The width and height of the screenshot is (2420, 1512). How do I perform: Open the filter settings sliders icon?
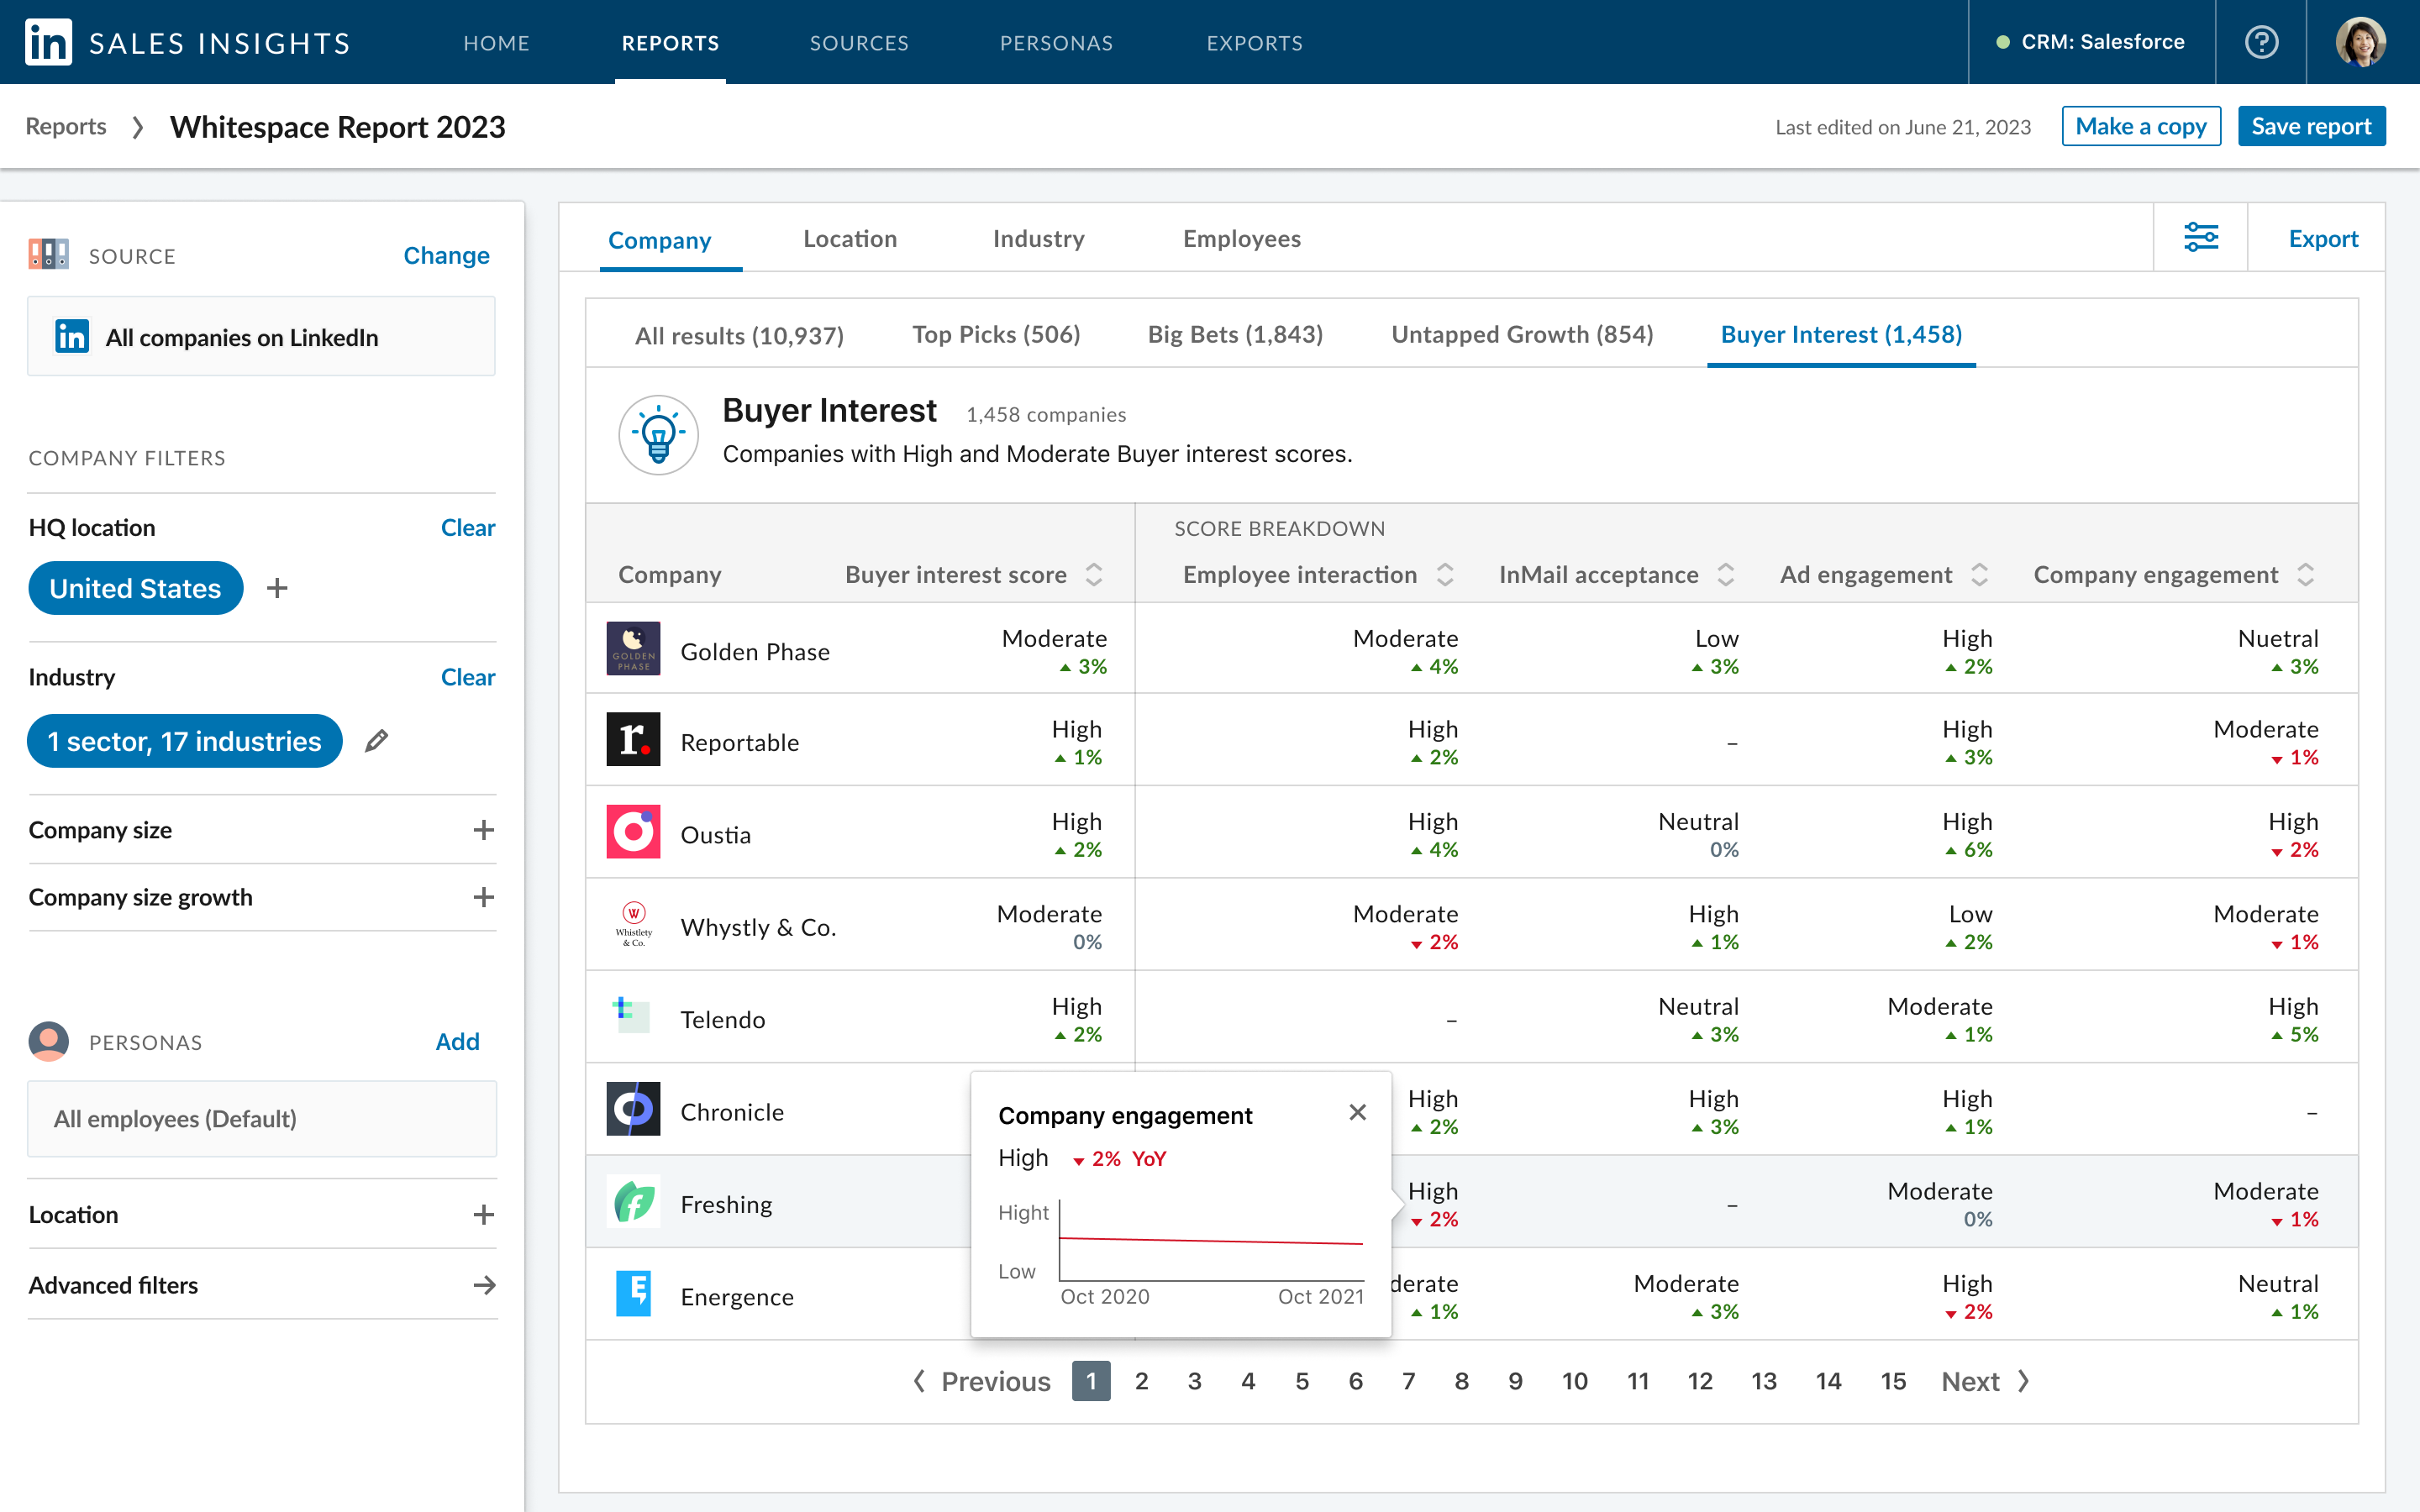(2201, 238)
